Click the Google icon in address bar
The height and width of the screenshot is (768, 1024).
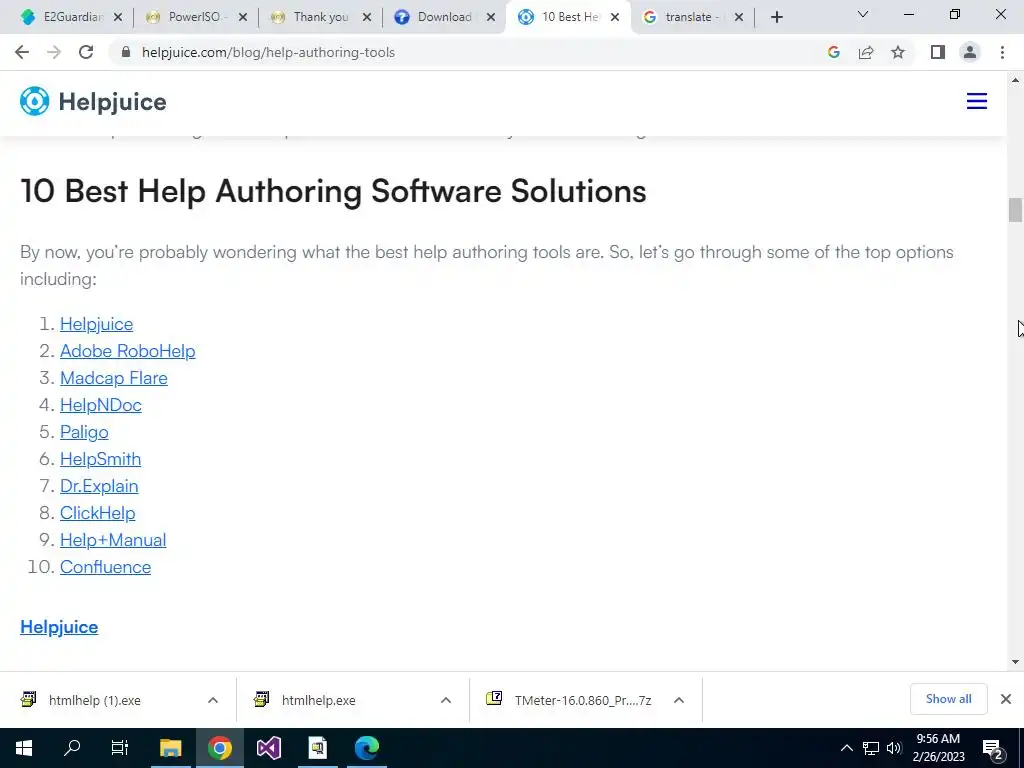click(x=833, y=52)
